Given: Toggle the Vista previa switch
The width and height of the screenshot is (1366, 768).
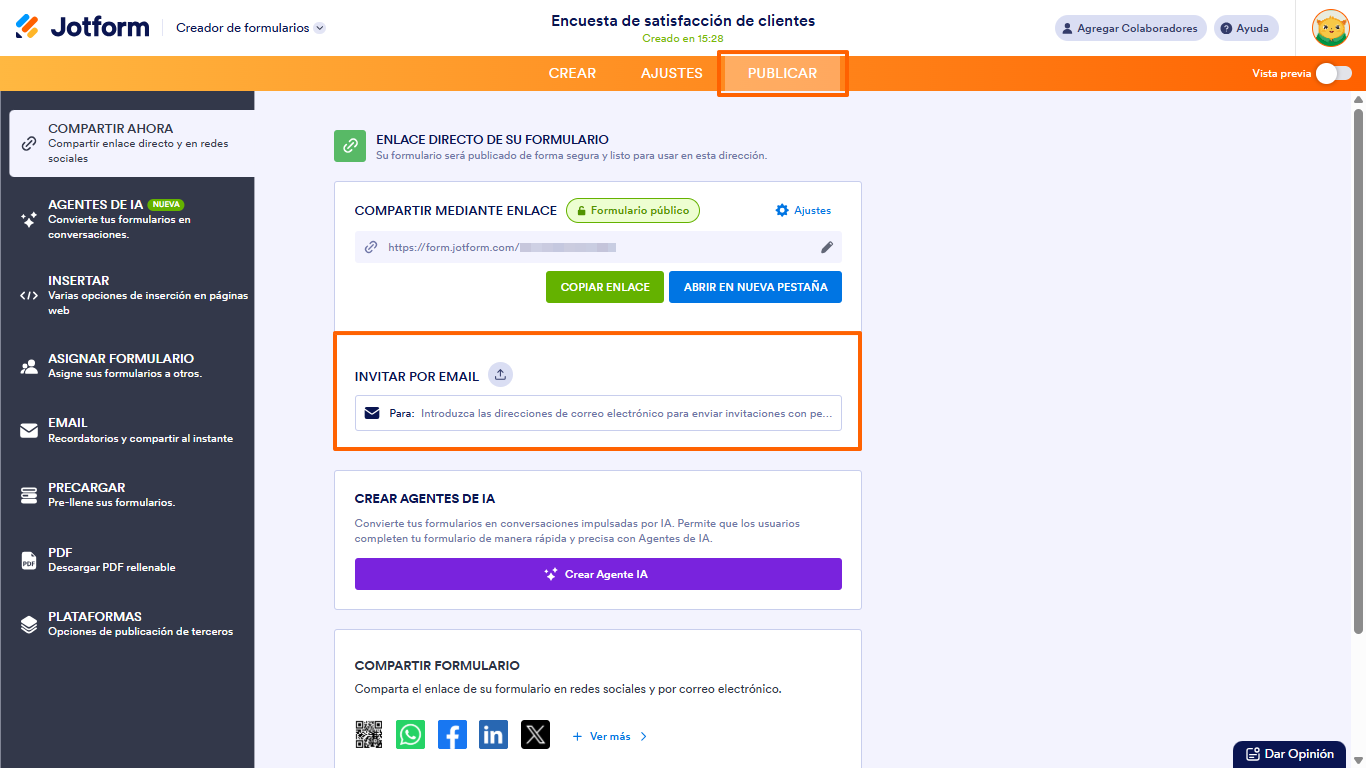Looking at the screenshot, I should tap(1334, 73).
